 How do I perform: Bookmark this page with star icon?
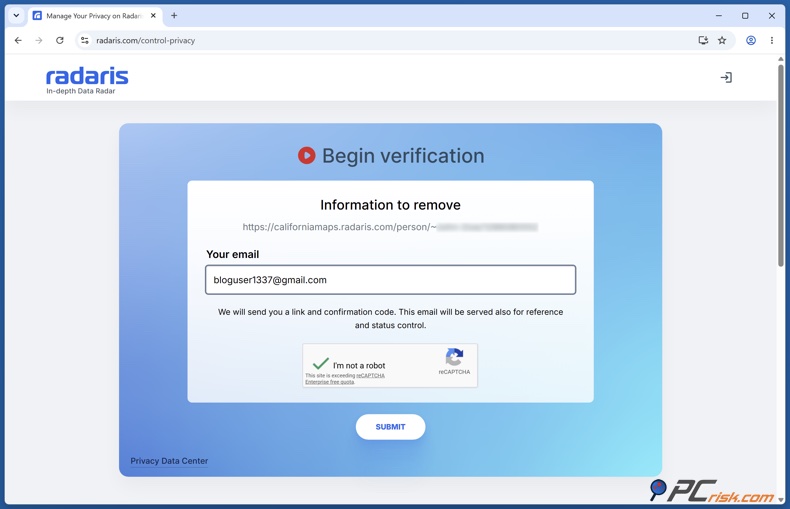(722, 40)
